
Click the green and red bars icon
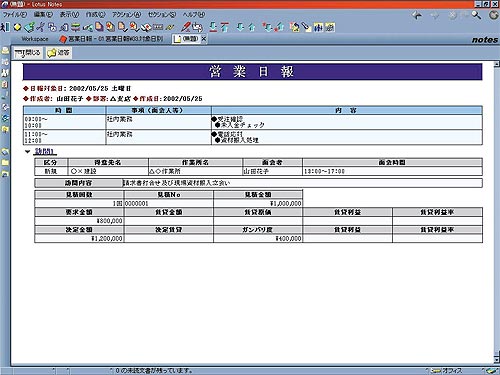[76, 27]
